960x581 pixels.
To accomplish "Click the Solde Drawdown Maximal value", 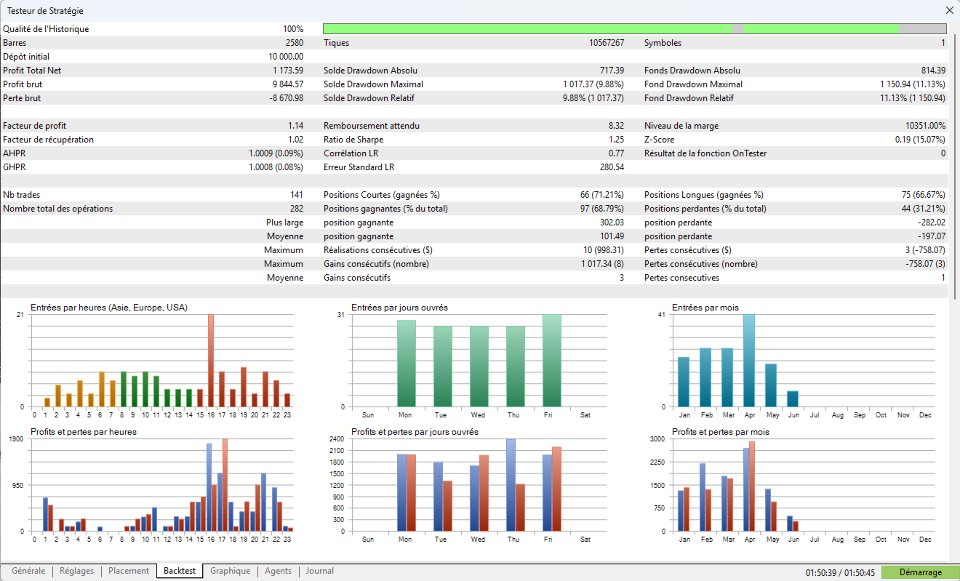I will coord(593,84).
